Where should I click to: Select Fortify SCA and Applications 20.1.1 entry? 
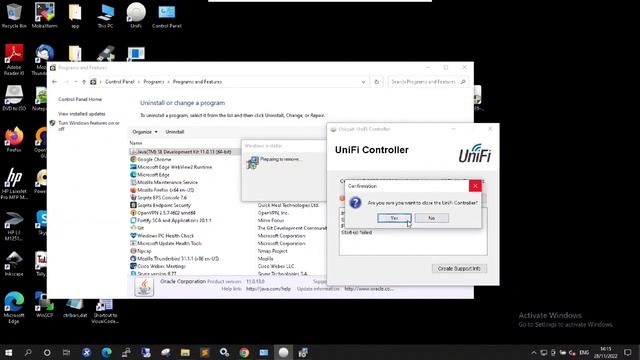174,220
